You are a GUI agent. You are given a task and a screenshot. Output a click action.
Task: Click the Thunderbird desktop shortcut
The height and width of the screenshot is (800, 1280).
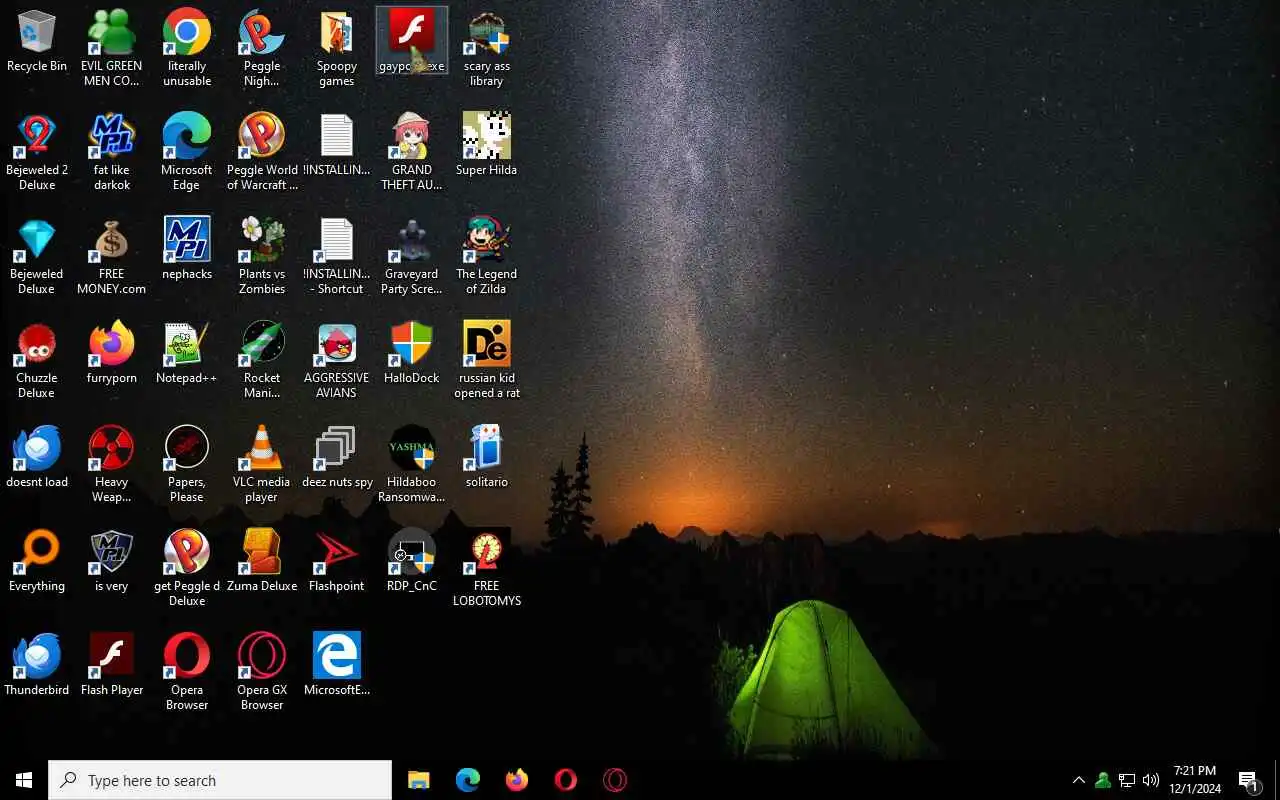pyautogui.click(x=37, y=665)
